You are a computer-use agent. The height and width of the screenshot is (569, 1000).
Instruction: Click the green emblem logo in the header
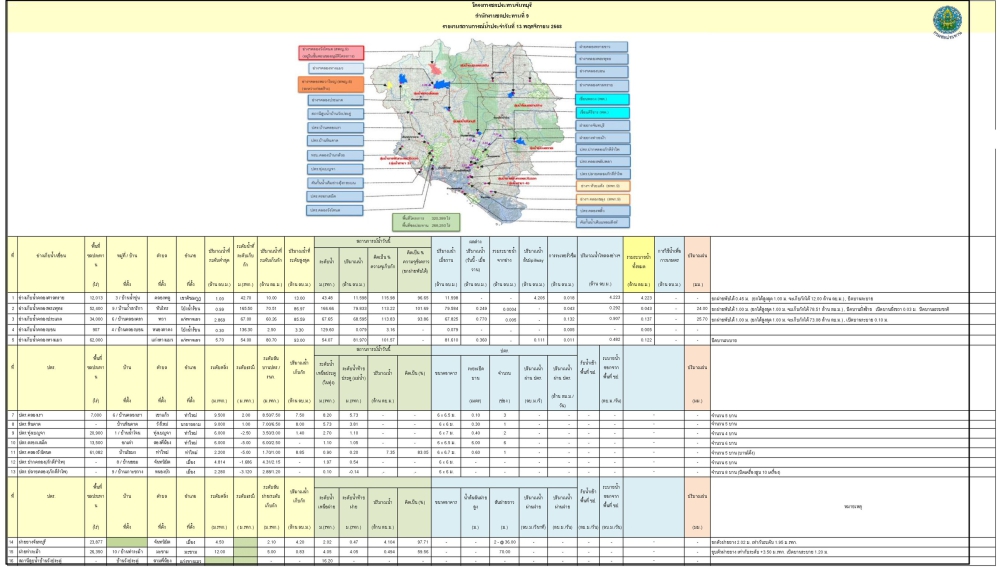[945, 20]
